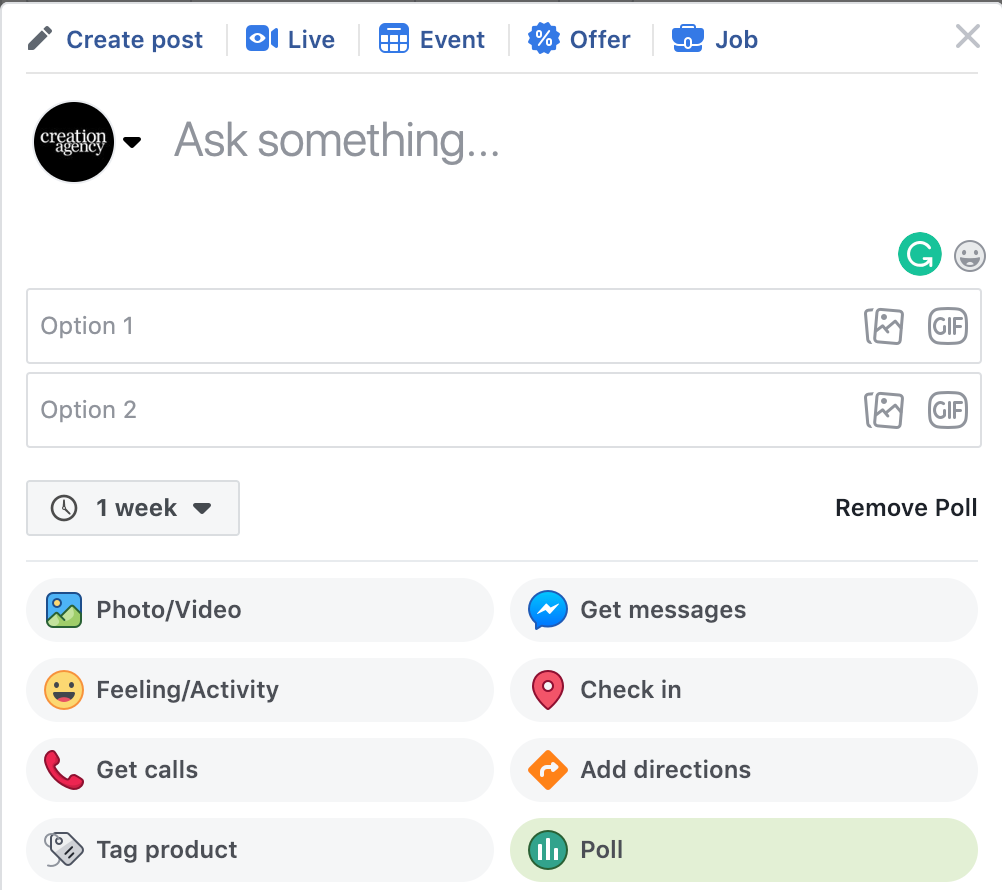The width and height of the screenshot is (1002, 890).
Task: Click the Check in button
Action: click(x=743, y=690)
